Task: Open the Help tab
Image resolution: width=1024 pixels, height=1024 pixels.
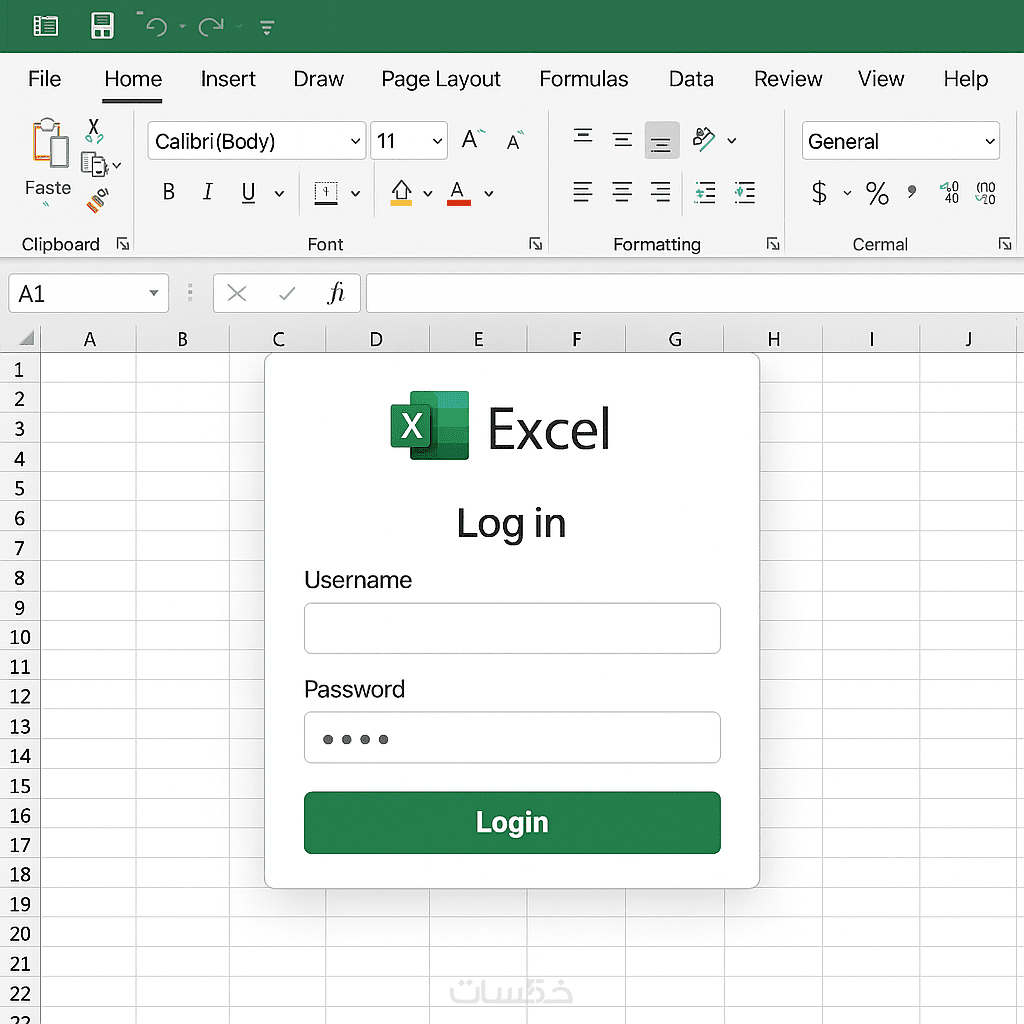Action: [965, 79]
